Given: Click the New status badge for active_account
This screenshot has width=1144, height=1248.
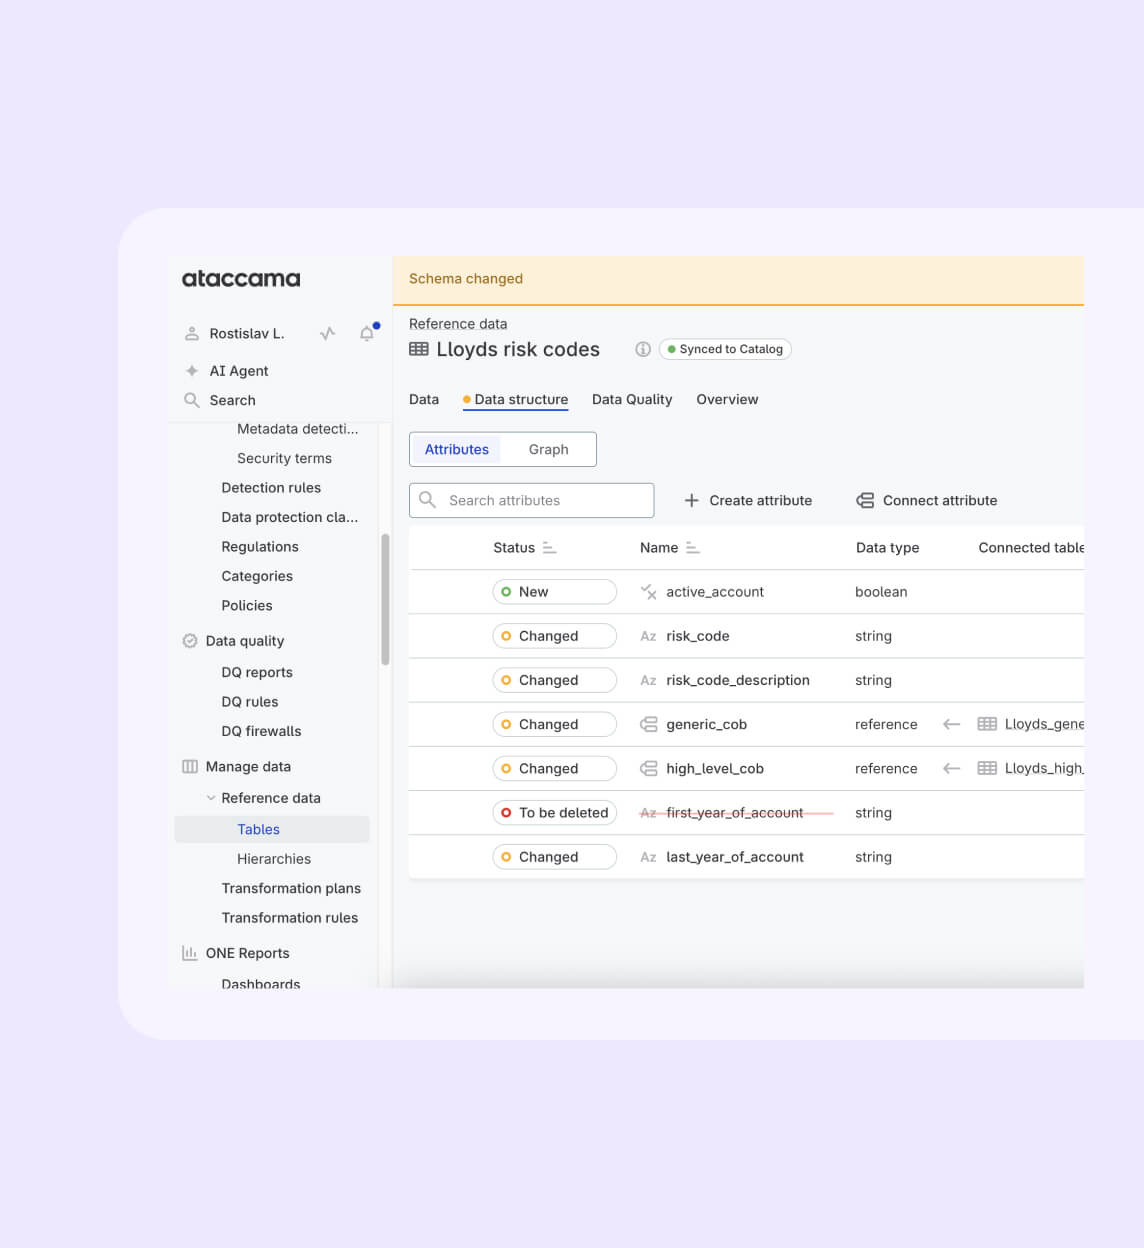Looking at the screenshot, I should click(555, 592).
